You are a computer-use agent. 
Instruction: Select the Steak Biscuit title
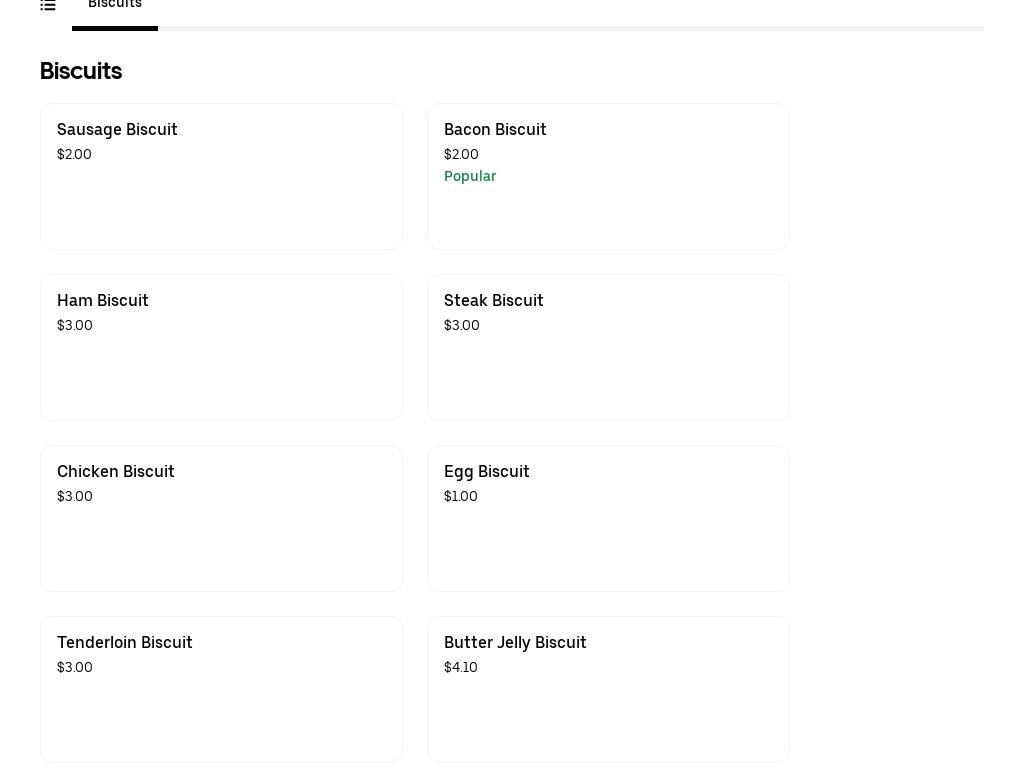tap(493, 300)
